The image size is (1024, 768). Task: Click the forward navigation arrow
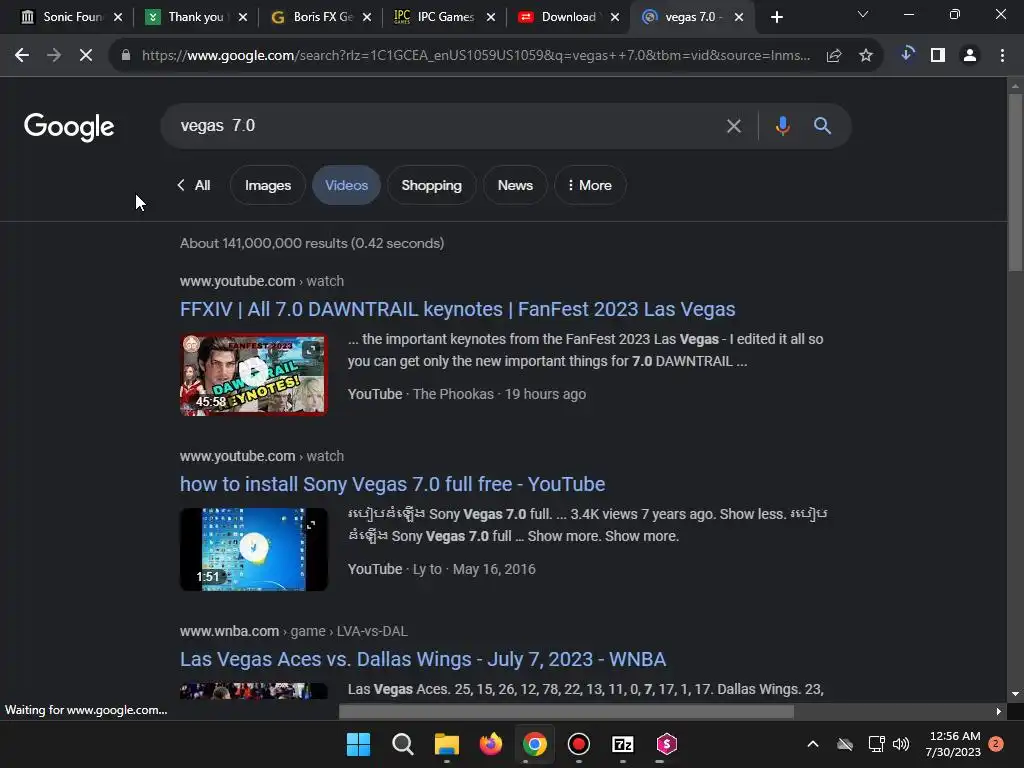point(54,56)
